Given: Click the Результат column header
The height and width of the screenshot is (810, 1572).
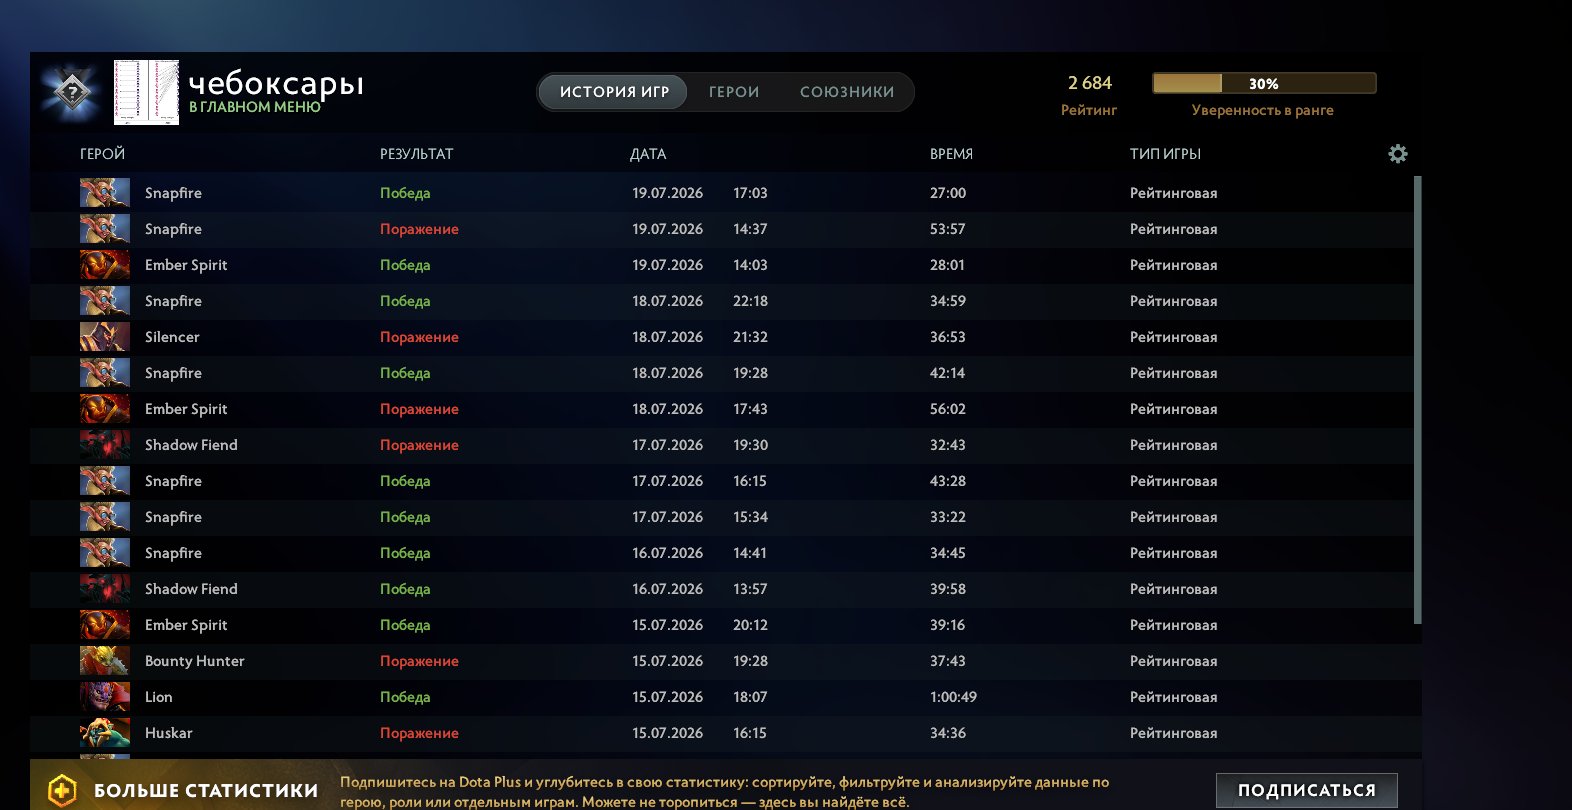Looking at the screenshot, I should click(x=416, y=154).
